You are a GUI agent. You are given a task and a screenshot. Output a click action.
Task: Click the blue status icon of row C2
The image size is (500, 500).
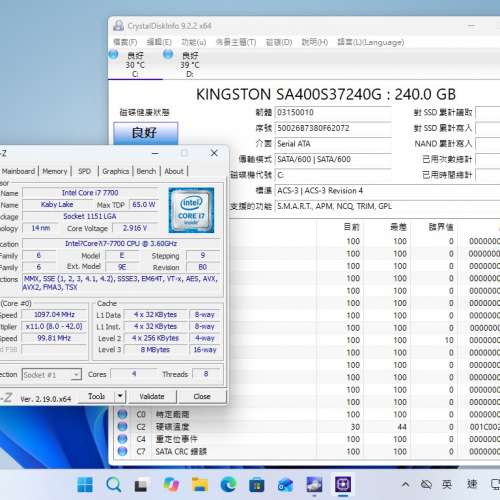tap(122, 427)
